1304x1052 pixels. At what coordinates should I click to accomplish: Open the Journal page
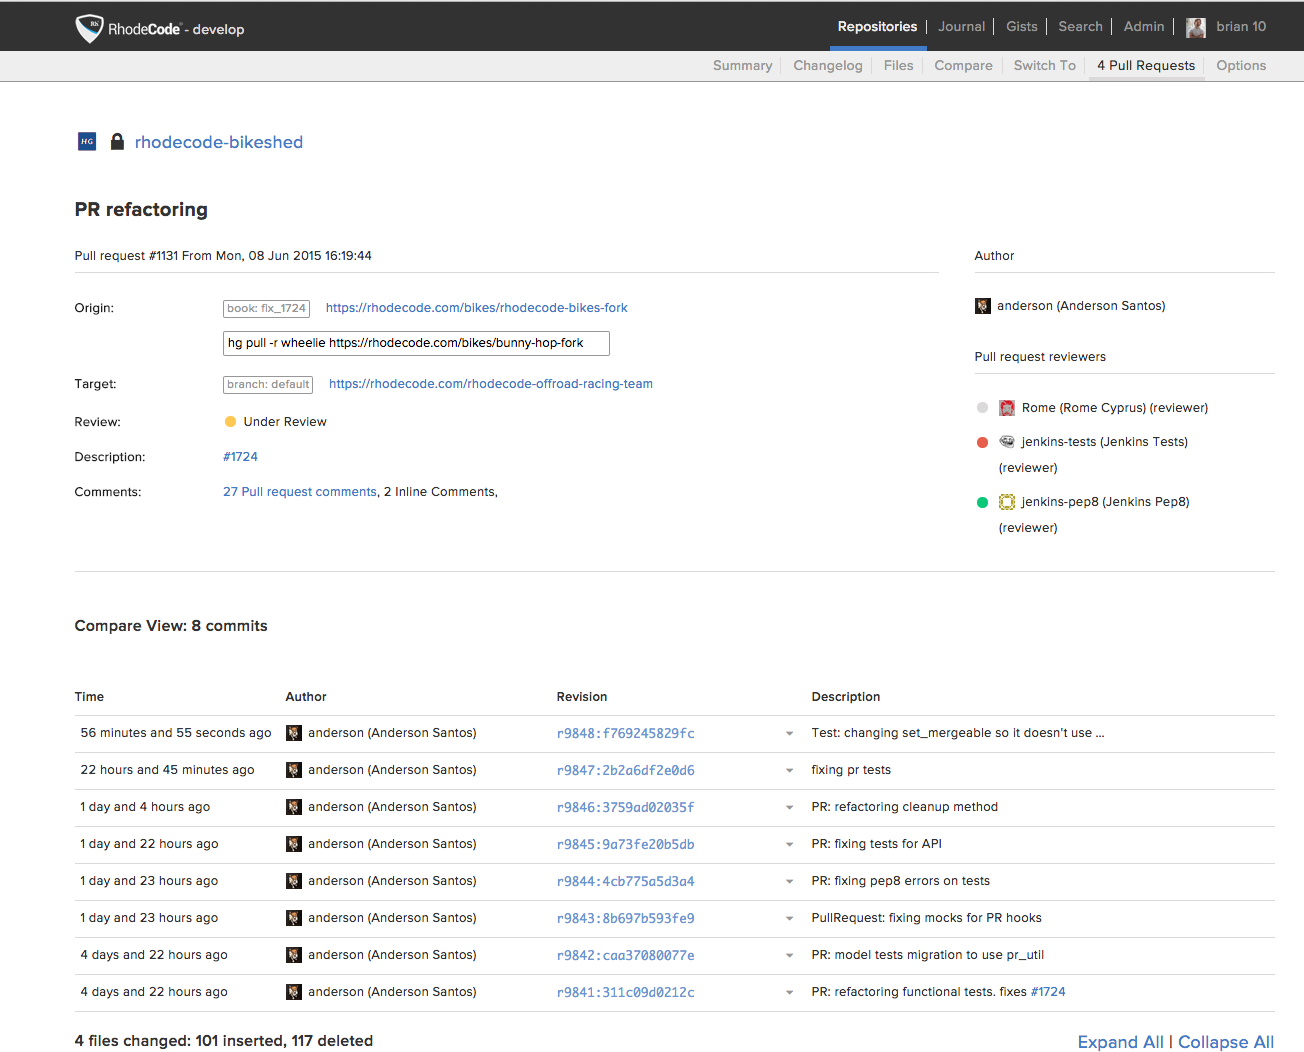tap(961, 27)
